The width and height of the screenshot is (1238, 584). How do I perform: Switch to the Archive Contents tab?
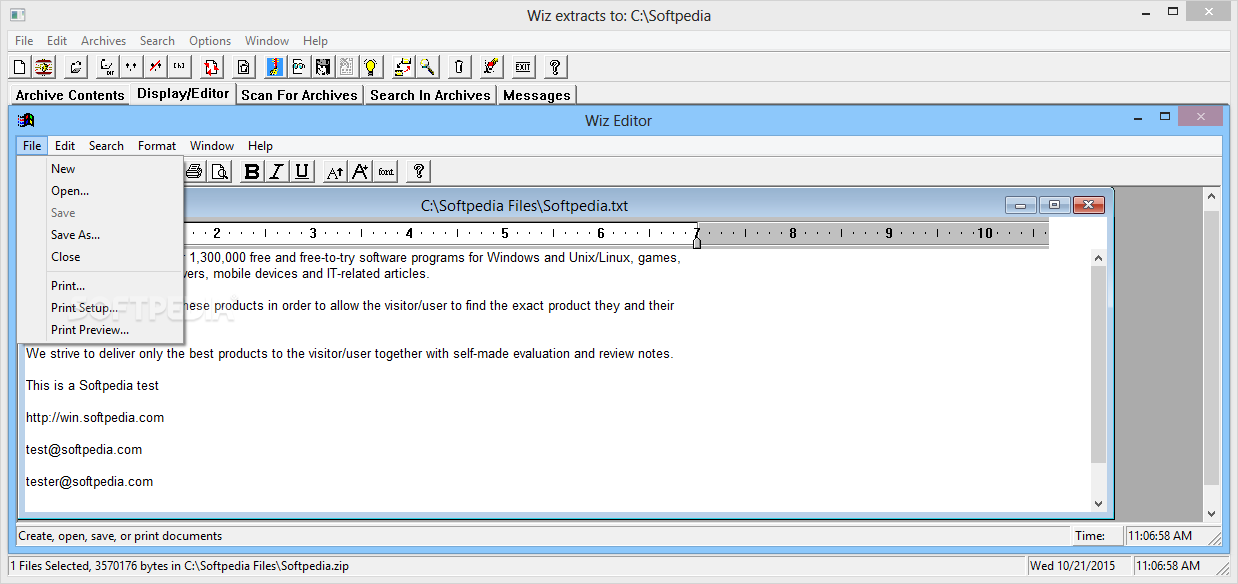click(70, 95)
